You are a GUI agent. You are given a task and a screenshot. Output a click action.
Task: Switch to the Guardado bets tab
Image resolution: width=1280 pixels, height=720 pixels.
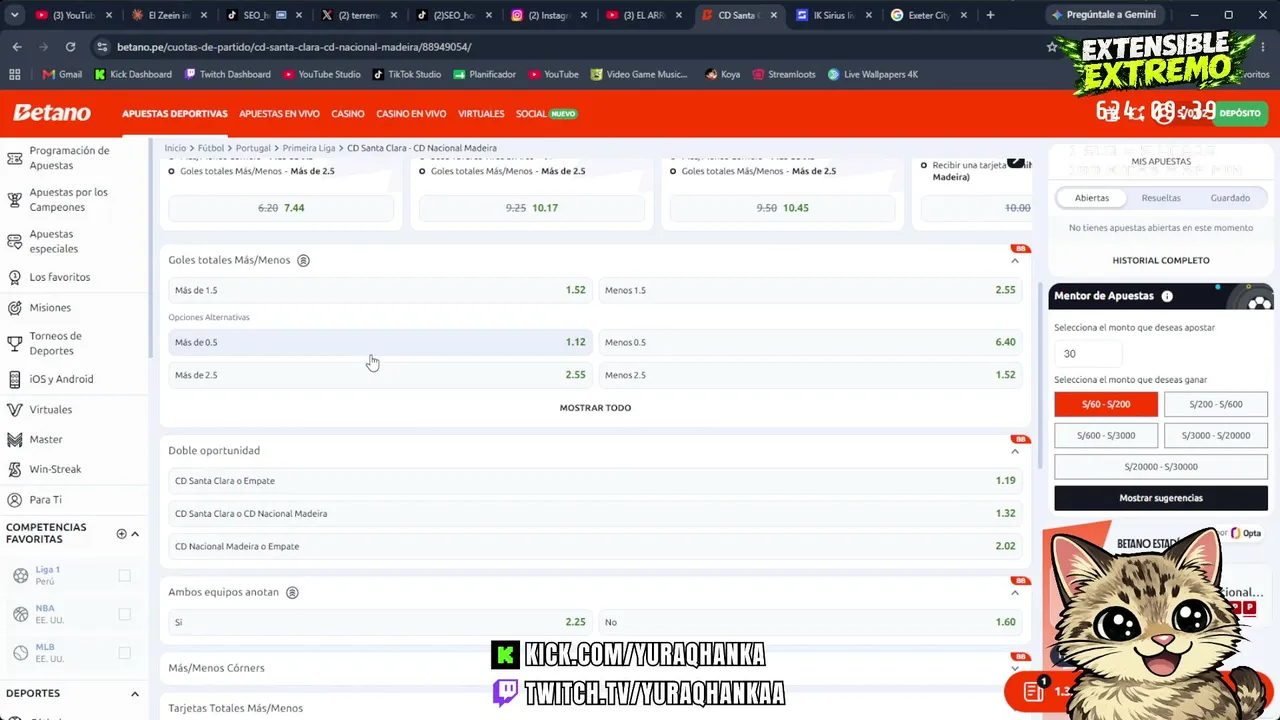click(1230, 198)
